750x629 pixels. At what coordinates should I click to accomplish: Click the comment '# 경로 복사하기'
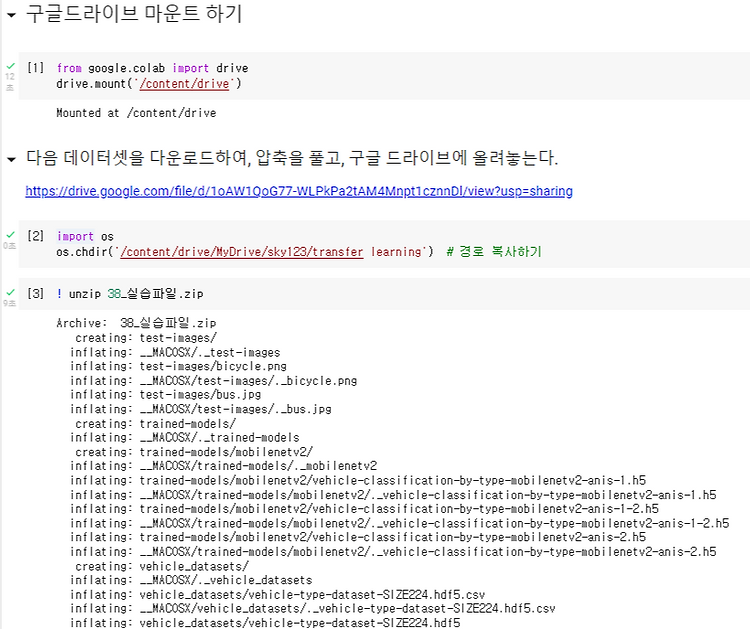coord(494,252)
